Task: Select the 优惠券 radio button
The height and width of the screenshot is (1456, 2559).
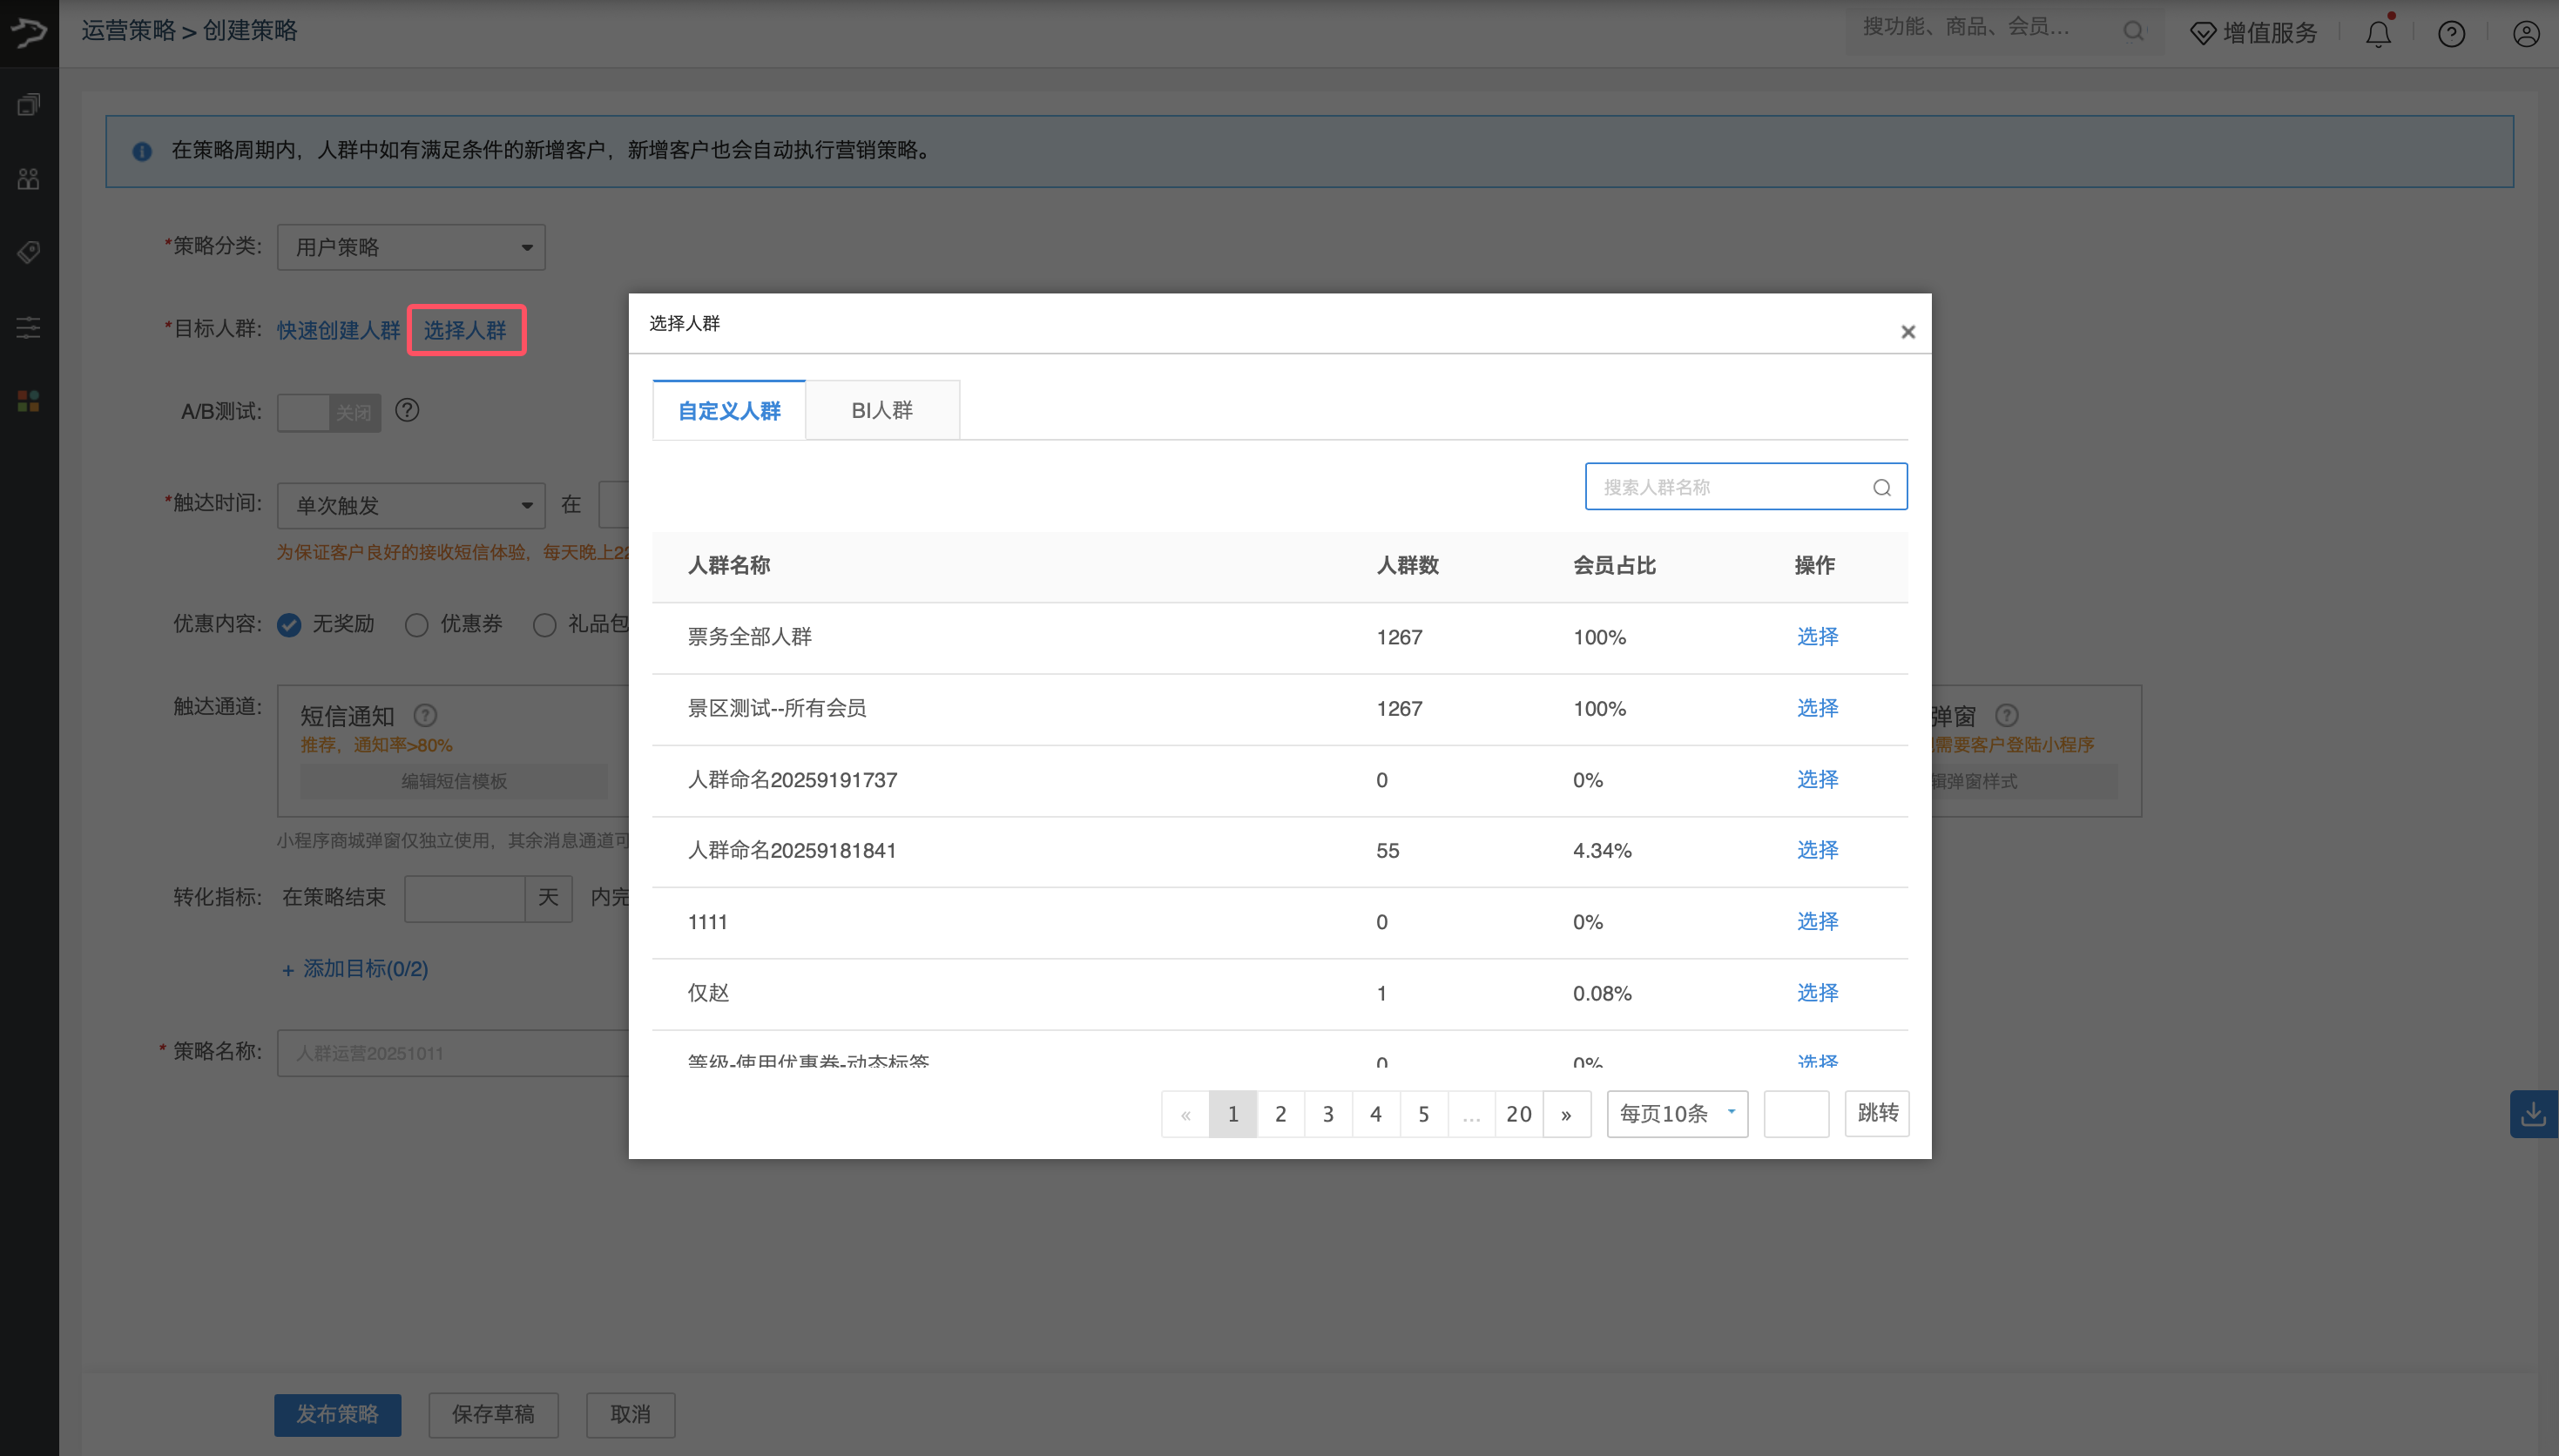Action: click(x=416, y=625)
